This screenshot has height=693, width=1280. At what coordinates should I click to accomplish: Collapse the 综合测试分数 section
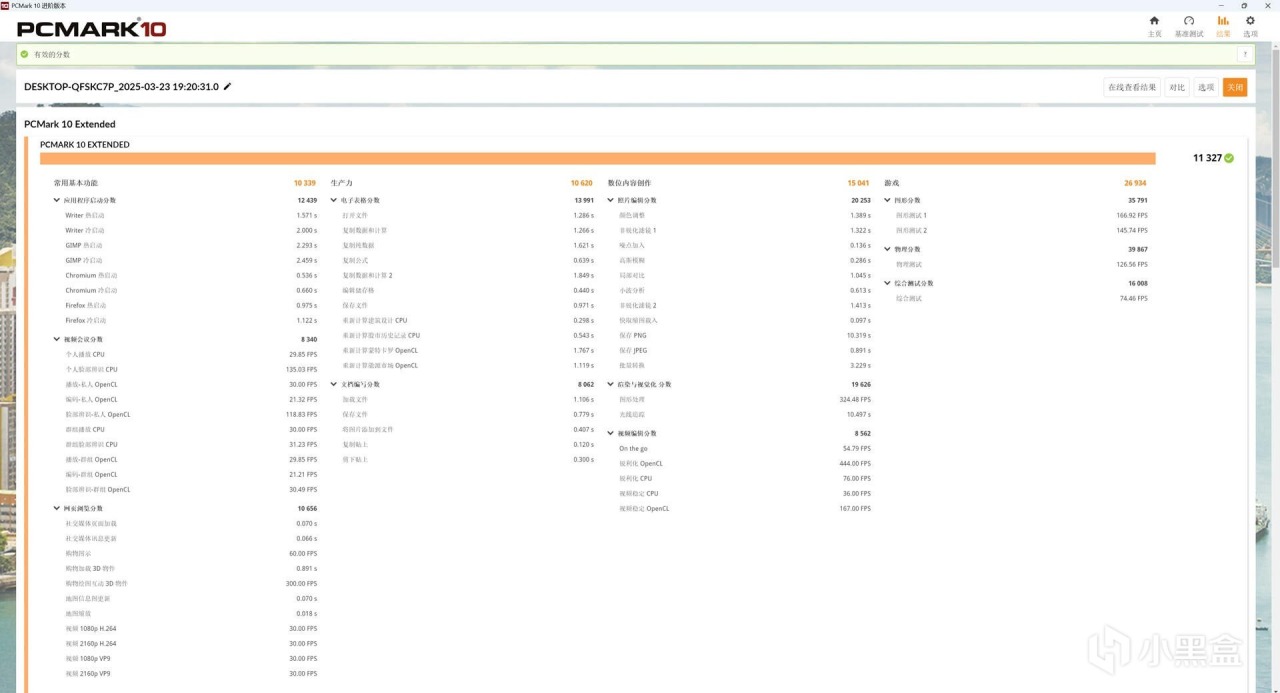pyautogui.click(x=888, y=283)
